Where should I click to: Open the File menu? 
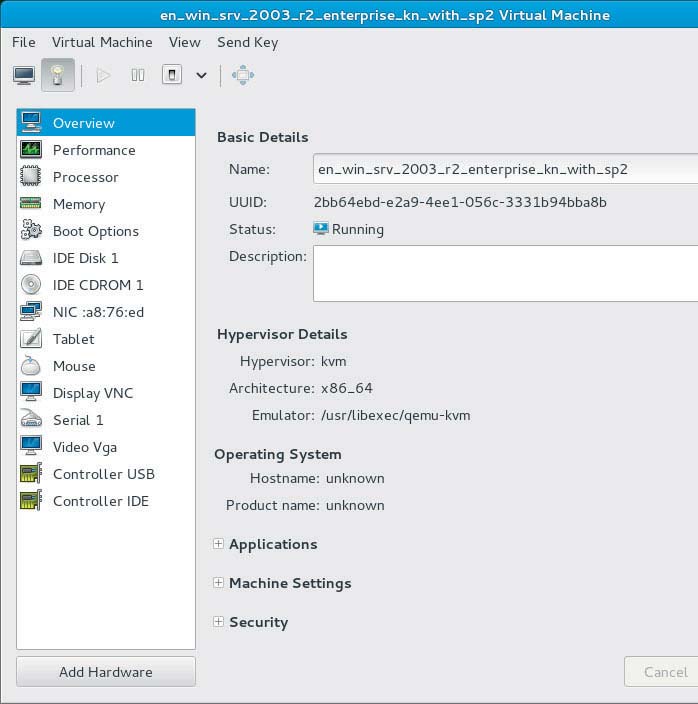[24, 42]
